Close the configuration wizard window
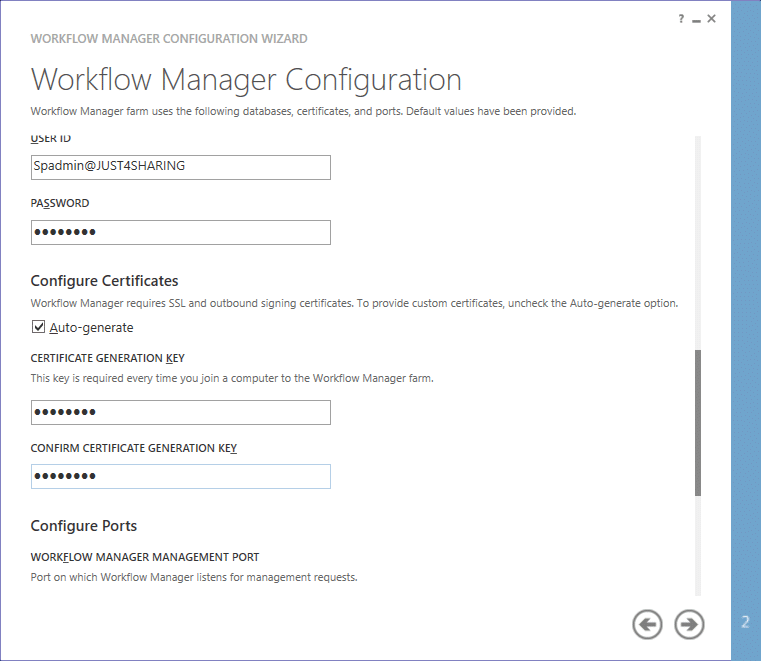This screenshot has width=761, height=661. (711, 18)
